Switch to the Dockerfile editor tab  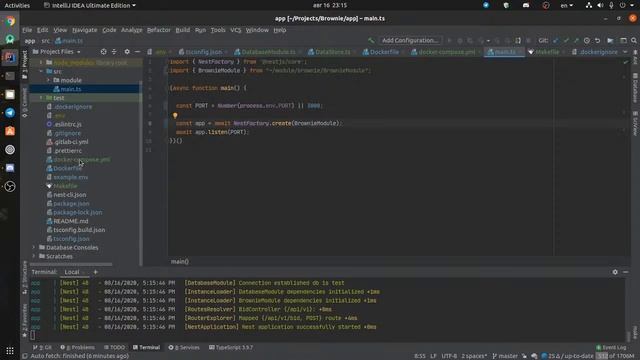384,52
